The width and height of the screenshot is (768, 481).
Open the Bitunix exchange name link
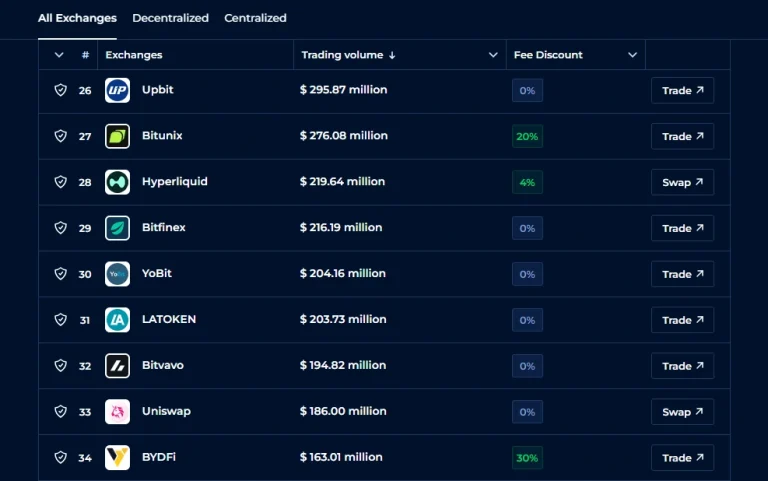click(162, 136)
